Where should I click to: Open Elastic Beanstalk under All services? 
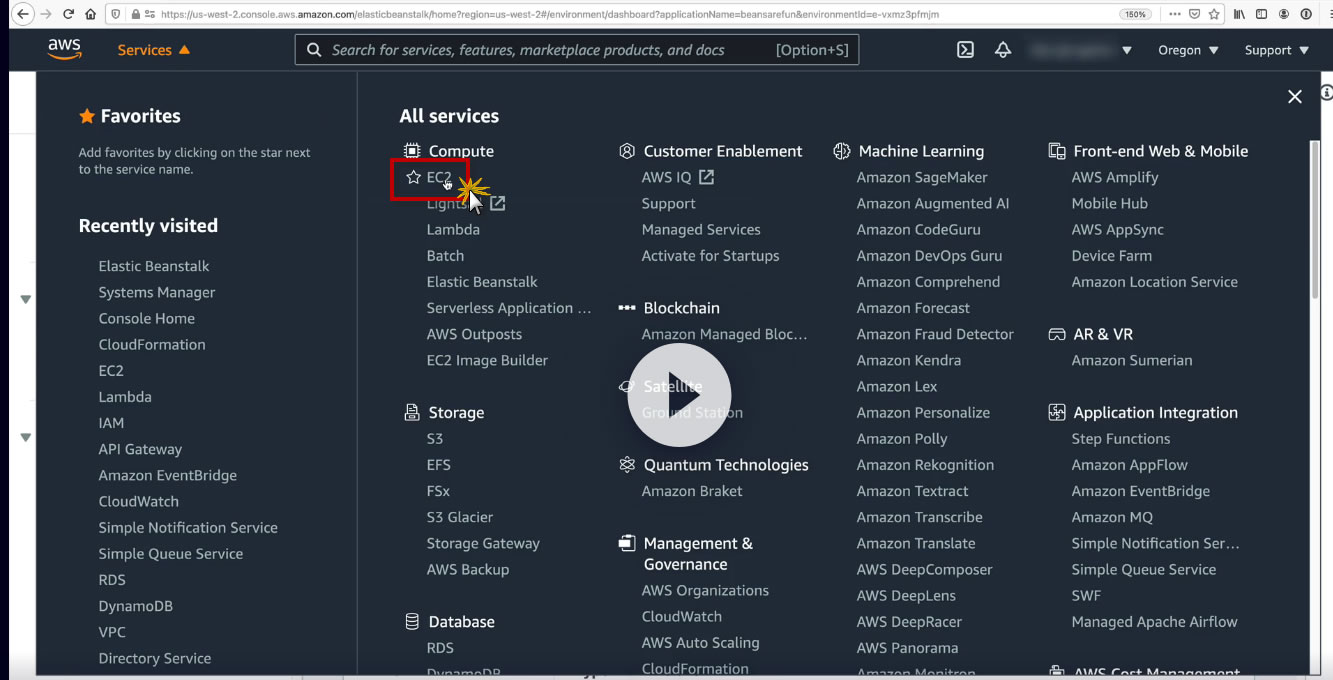[482, 282]
